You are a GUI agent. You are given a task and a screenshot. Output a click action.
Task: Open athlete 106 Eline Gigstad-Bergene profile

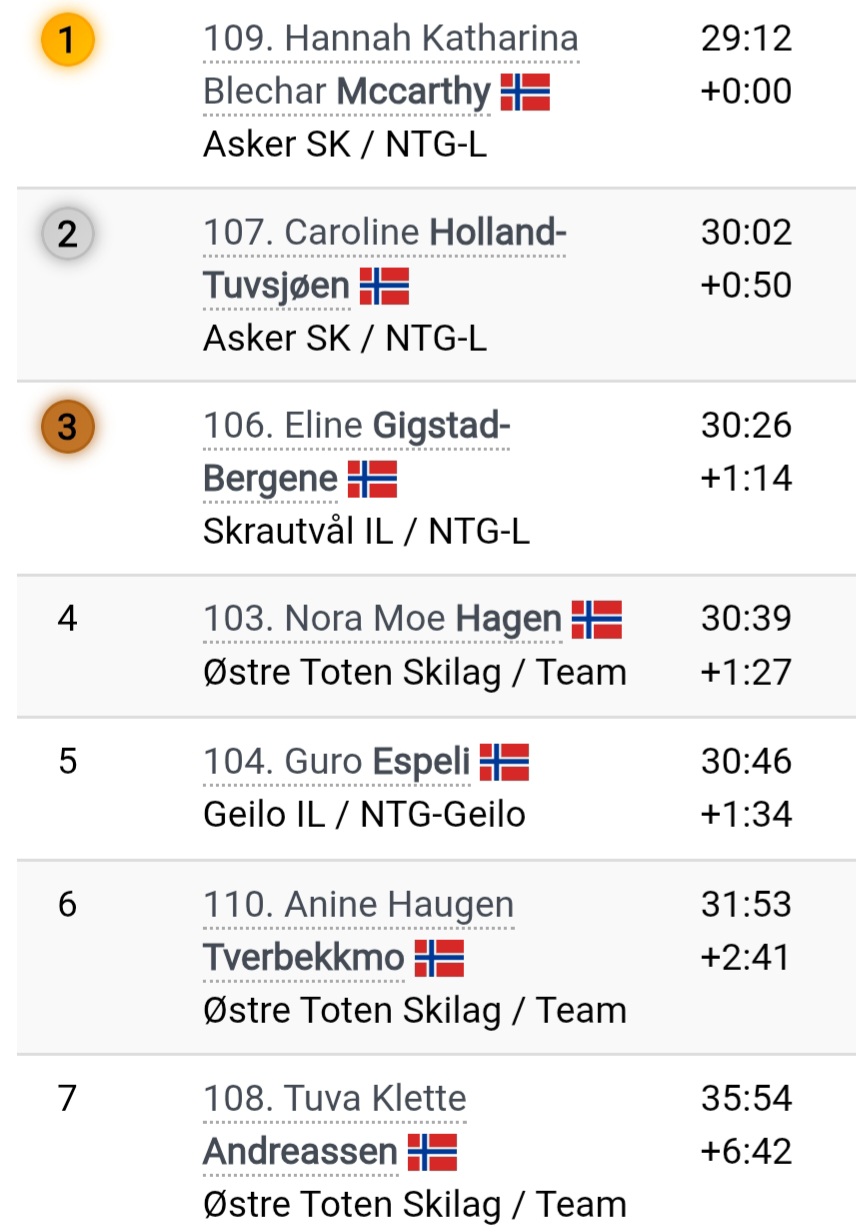tap(357, 454)
